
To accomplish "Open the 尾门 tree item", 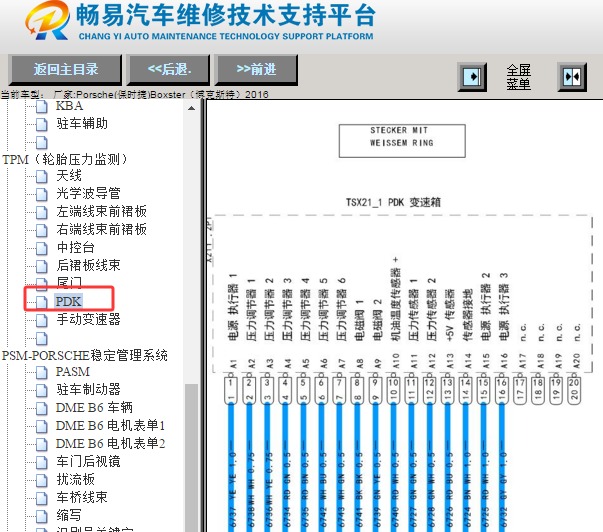I will 69,282.
